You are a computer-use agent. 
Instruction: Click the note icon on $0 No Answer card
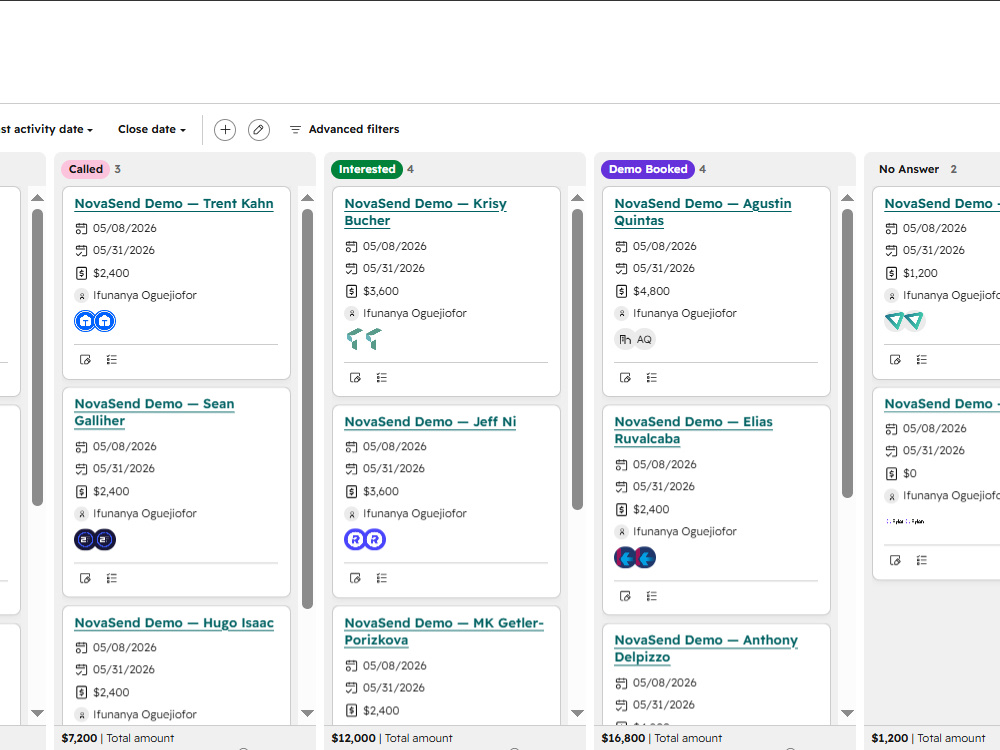pyautogui.click(x=895, y=560)
